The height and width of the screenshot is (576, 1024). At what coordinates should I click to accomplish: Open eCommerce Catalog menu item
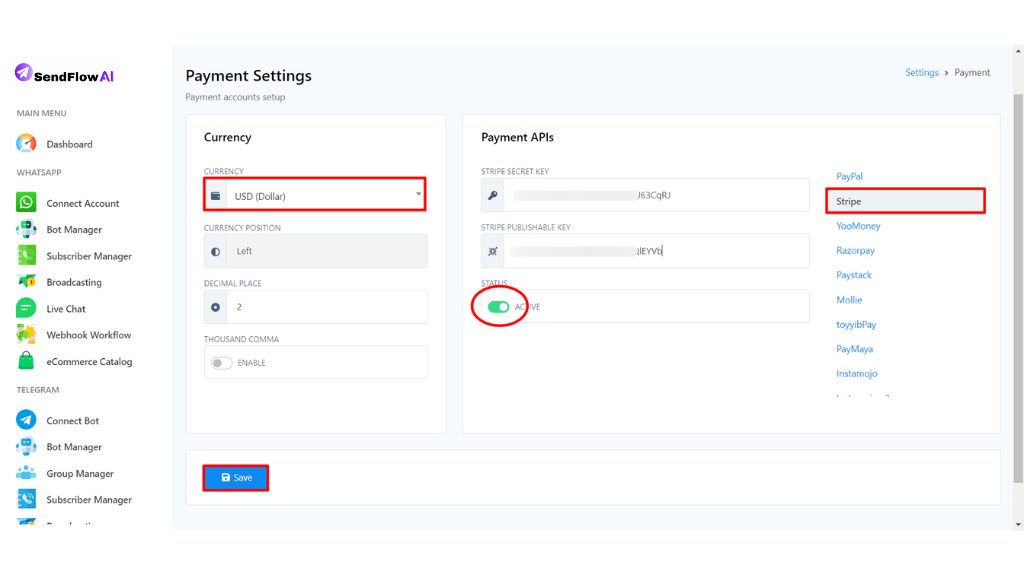89,362
